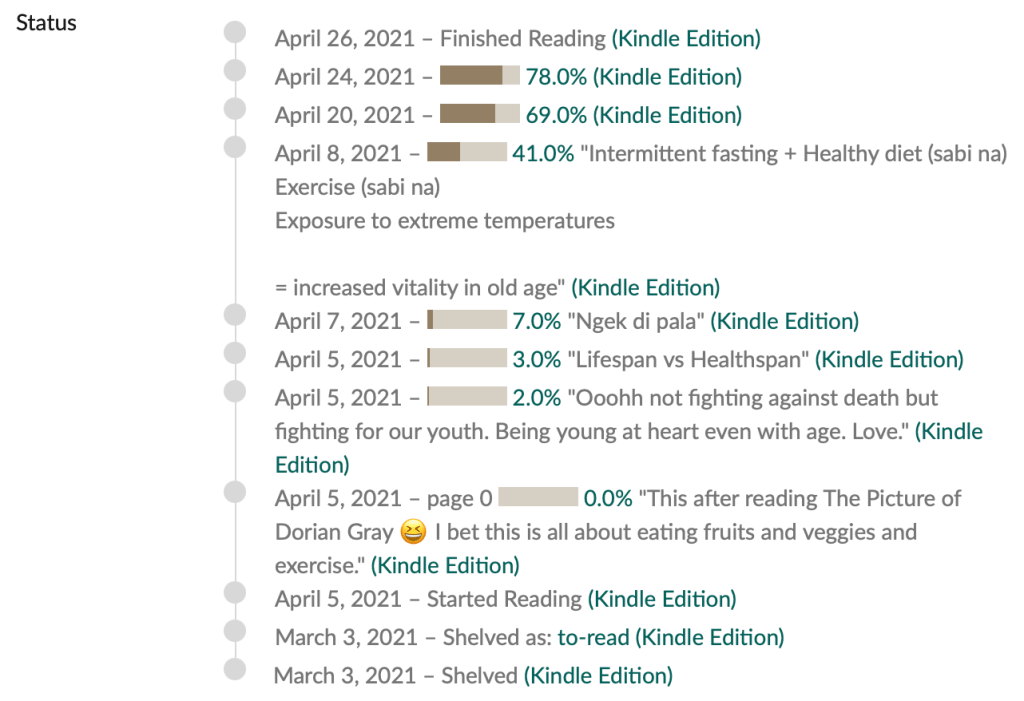Click the timeline dot for Shelved as to-read

pyautogui.click(x=235, y=631)
